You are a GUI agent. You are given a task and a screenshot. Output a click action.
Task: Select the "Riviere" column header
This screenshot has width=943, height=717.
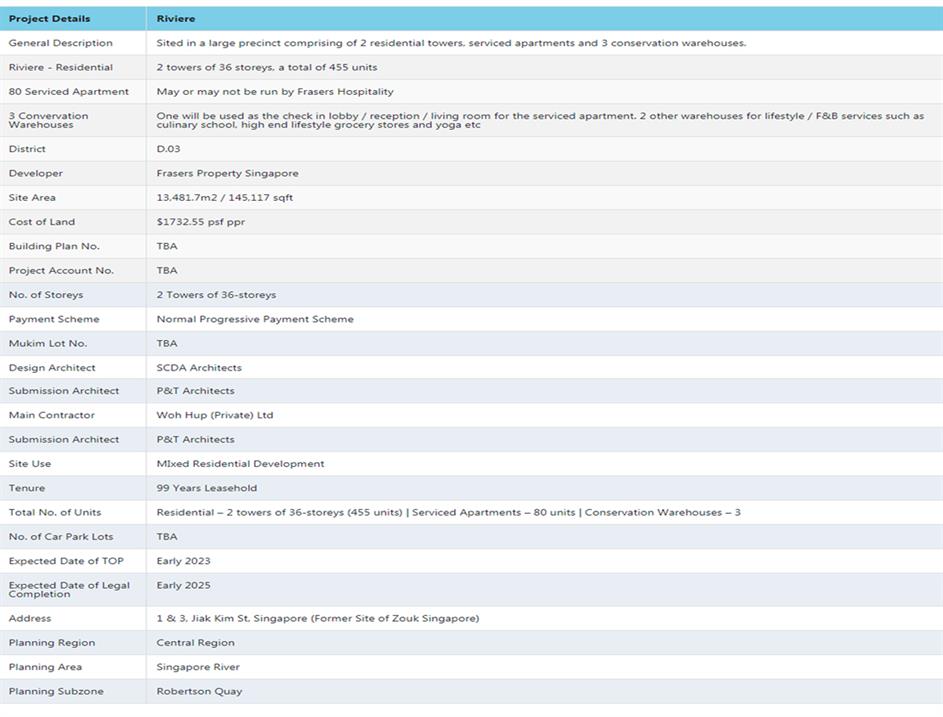(x=176, y=18)
